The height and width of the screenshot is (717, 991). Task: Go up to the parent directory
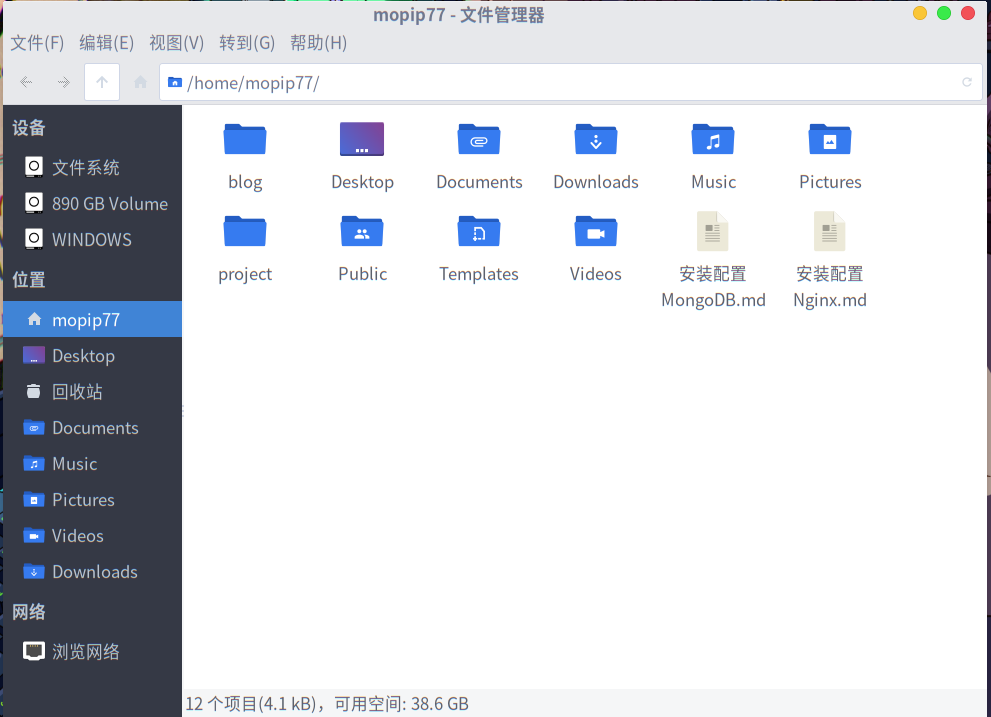101,82
